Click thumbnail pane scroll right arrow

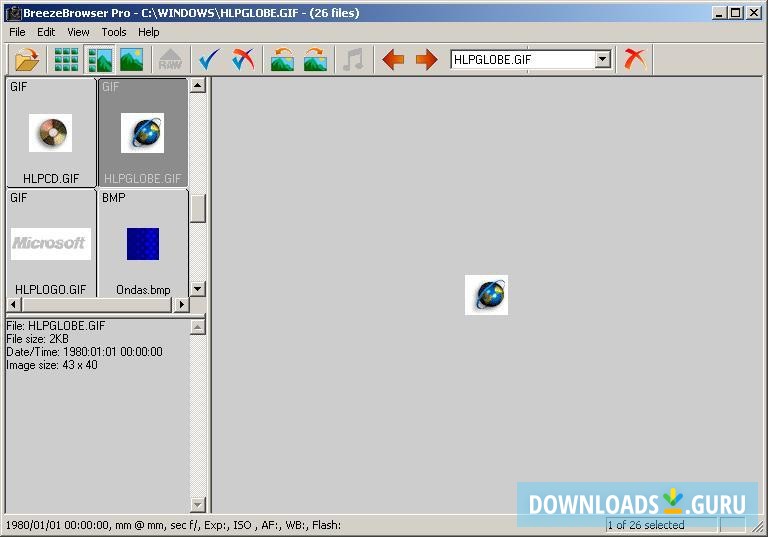[181, 304]
